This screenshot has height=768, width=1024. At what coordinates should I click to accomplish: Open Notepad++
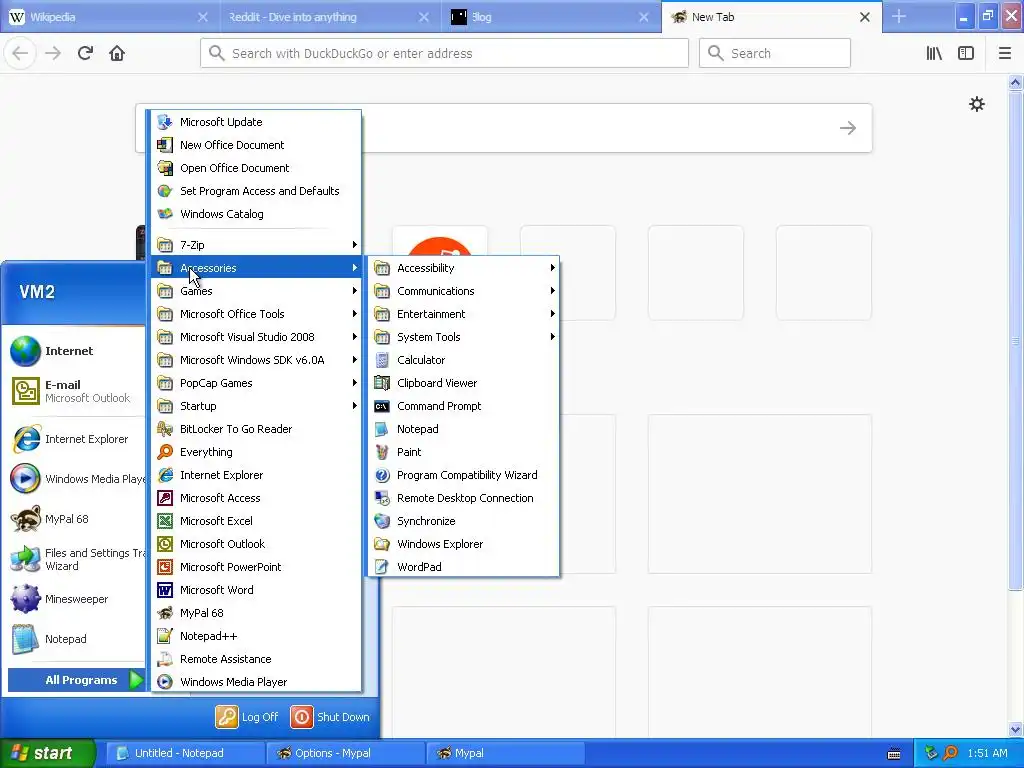tap(256, 636)
